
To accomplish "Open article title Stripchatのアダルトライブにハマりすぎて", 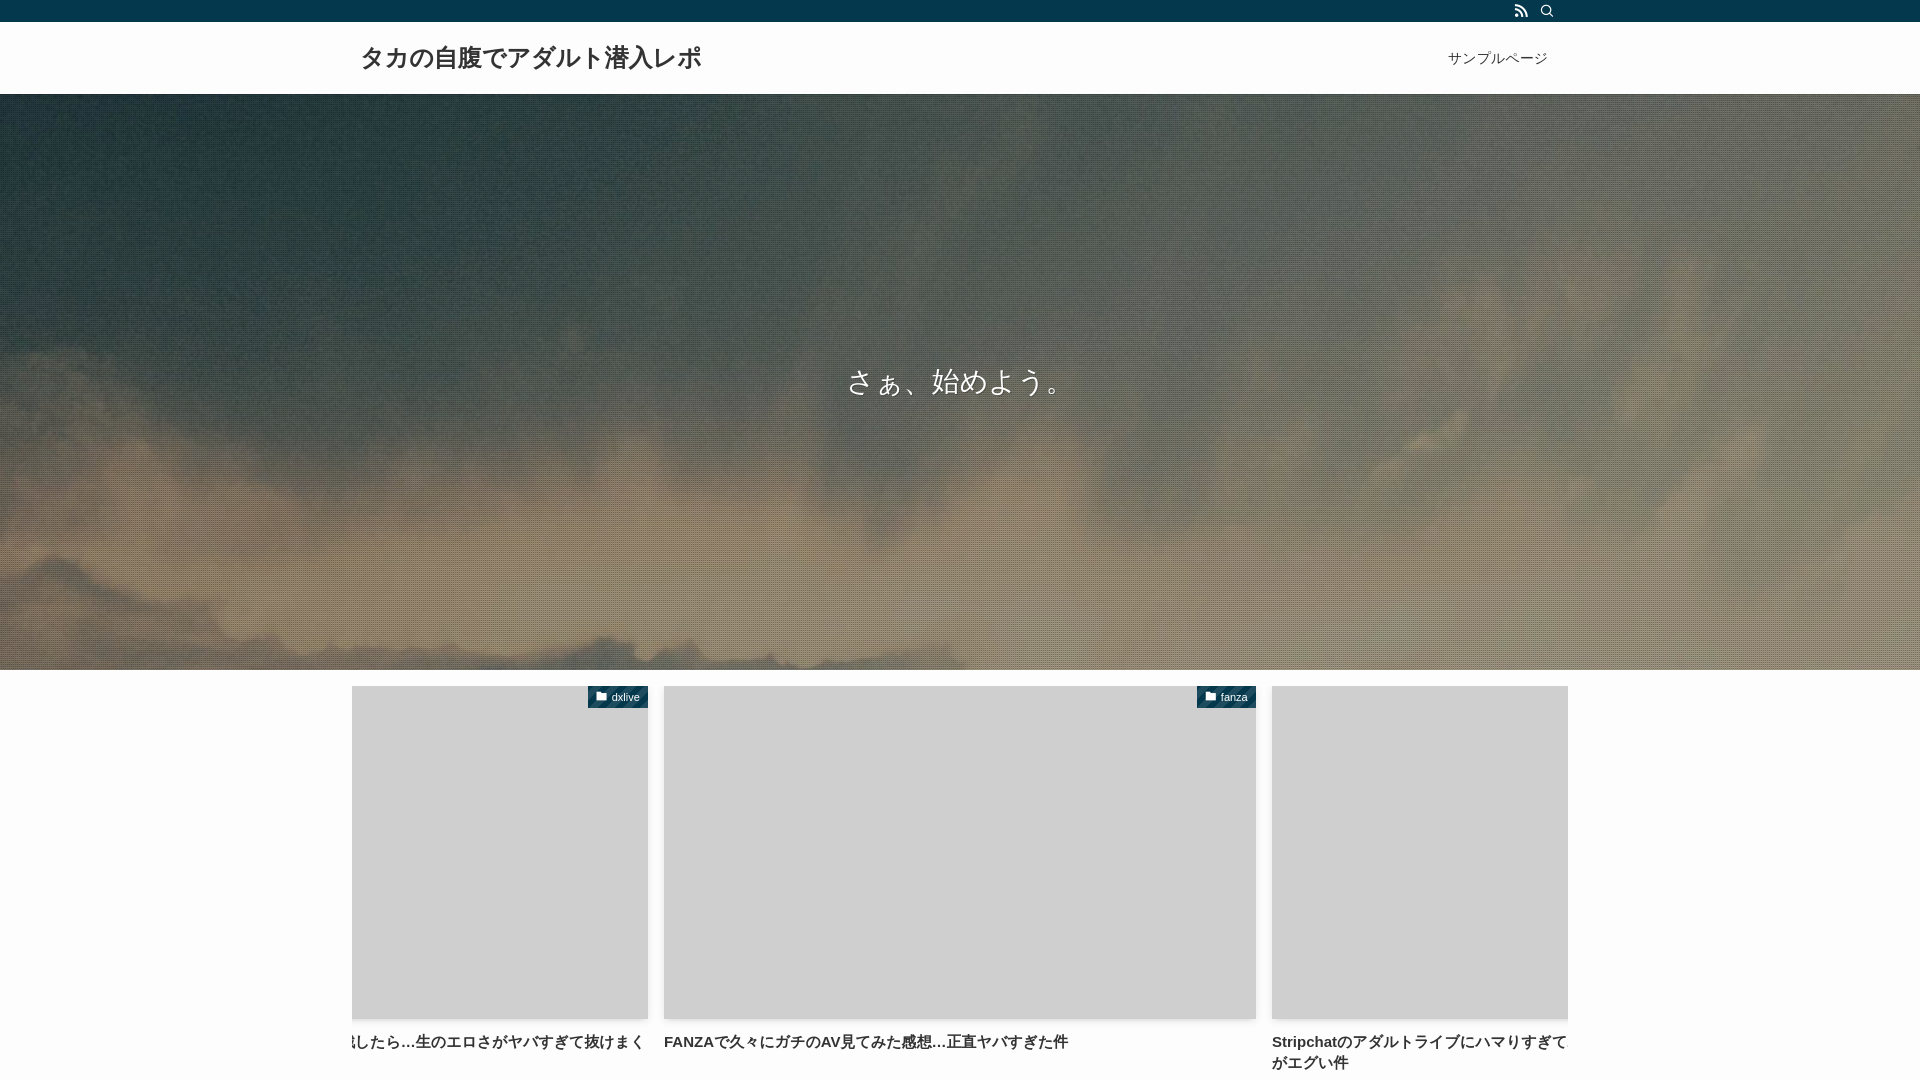I will 1419,1052.
